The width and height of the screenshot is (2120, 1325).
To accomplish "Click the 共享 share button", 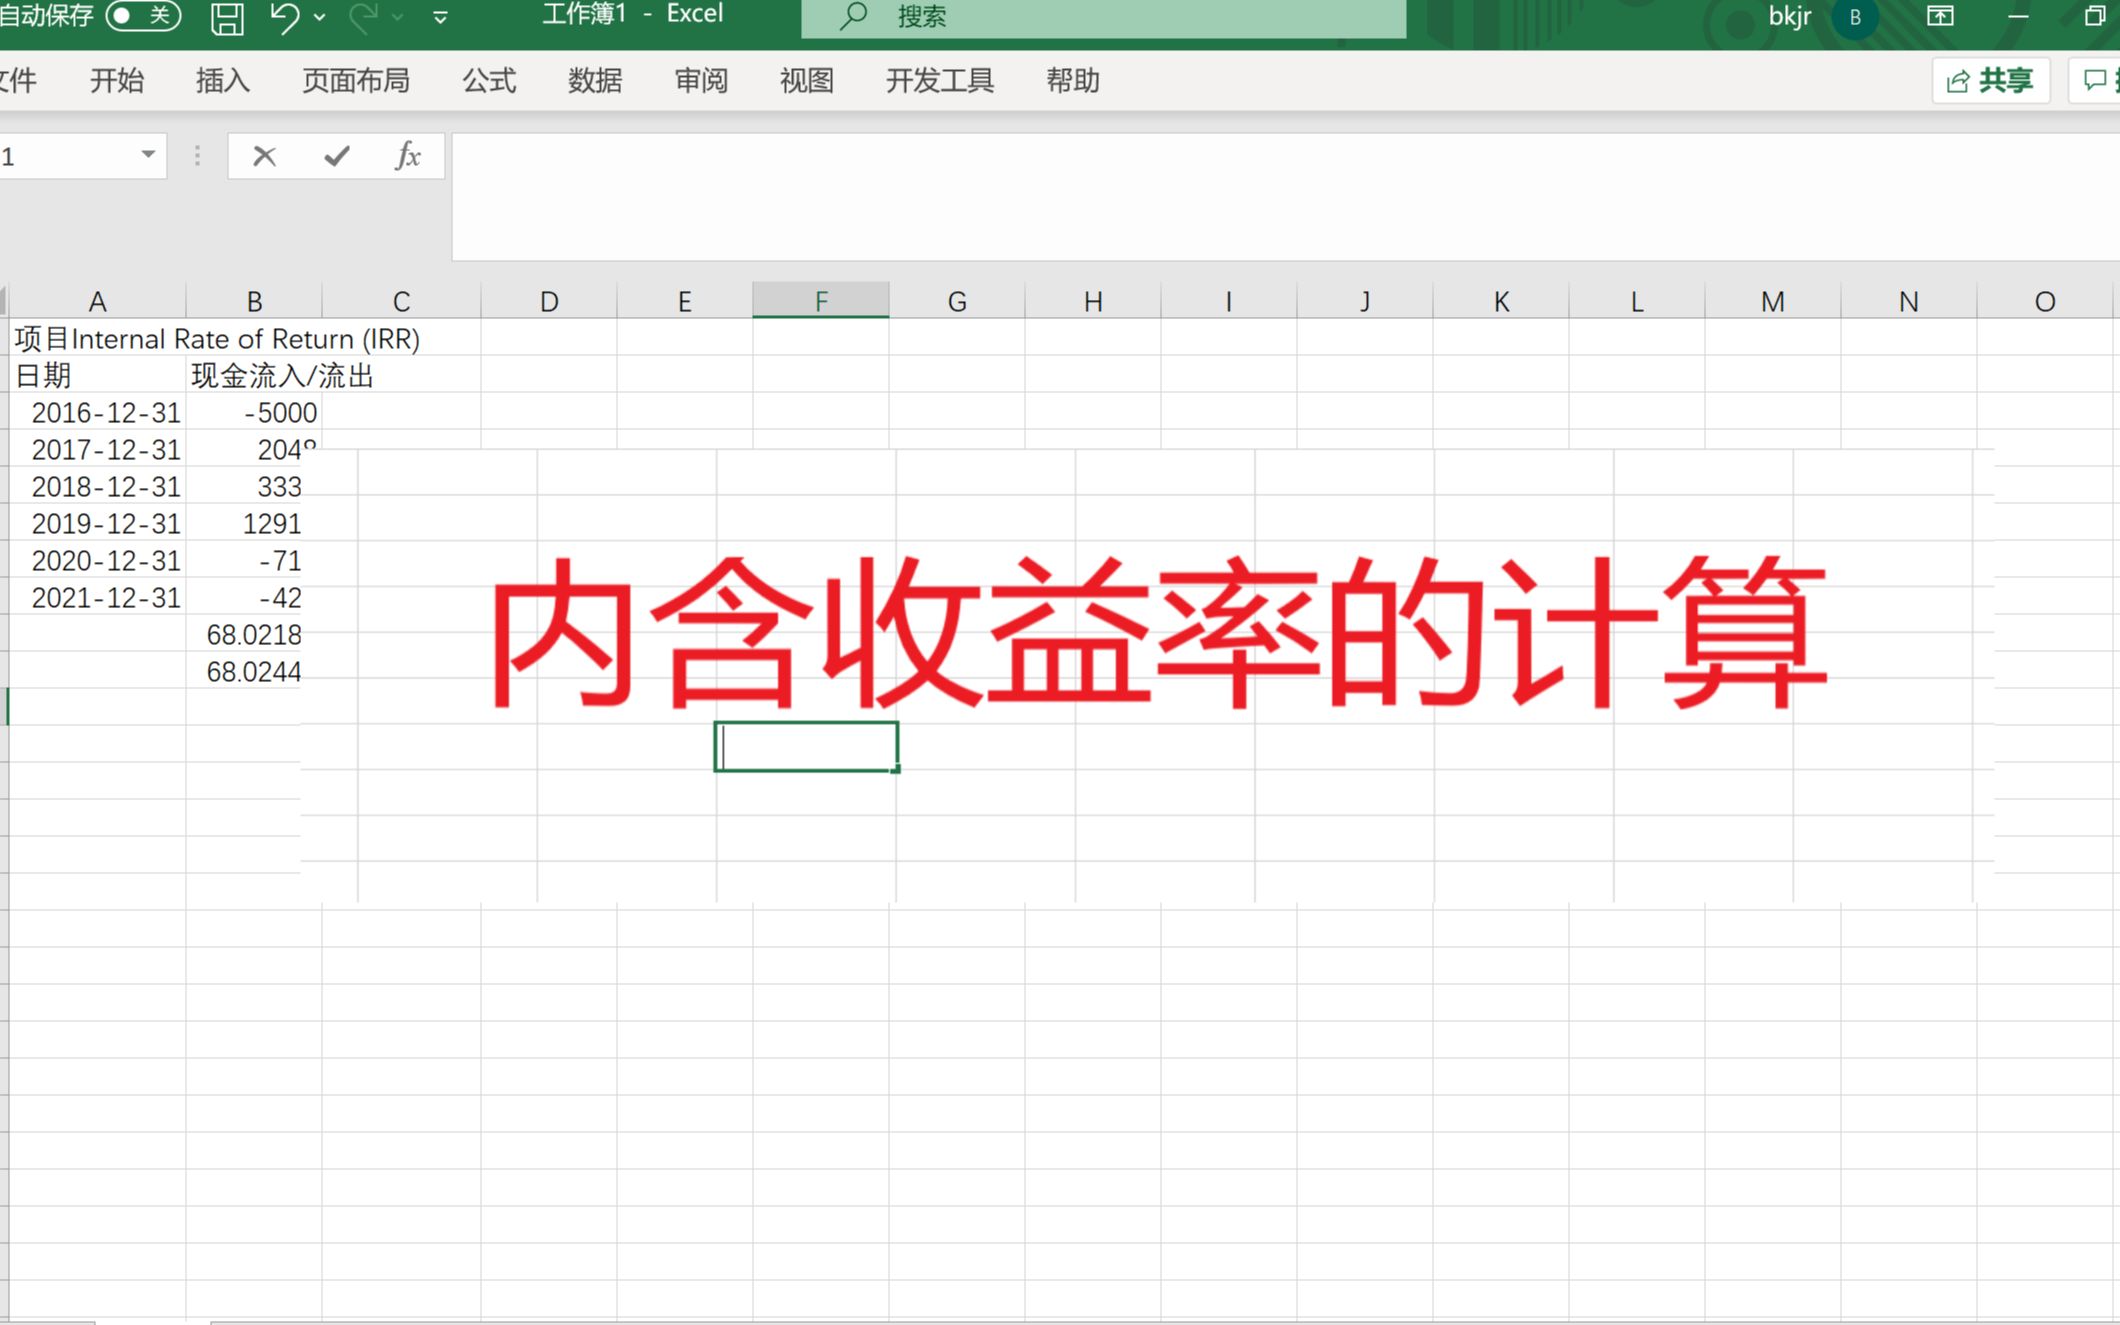I will coord(1990,81).
